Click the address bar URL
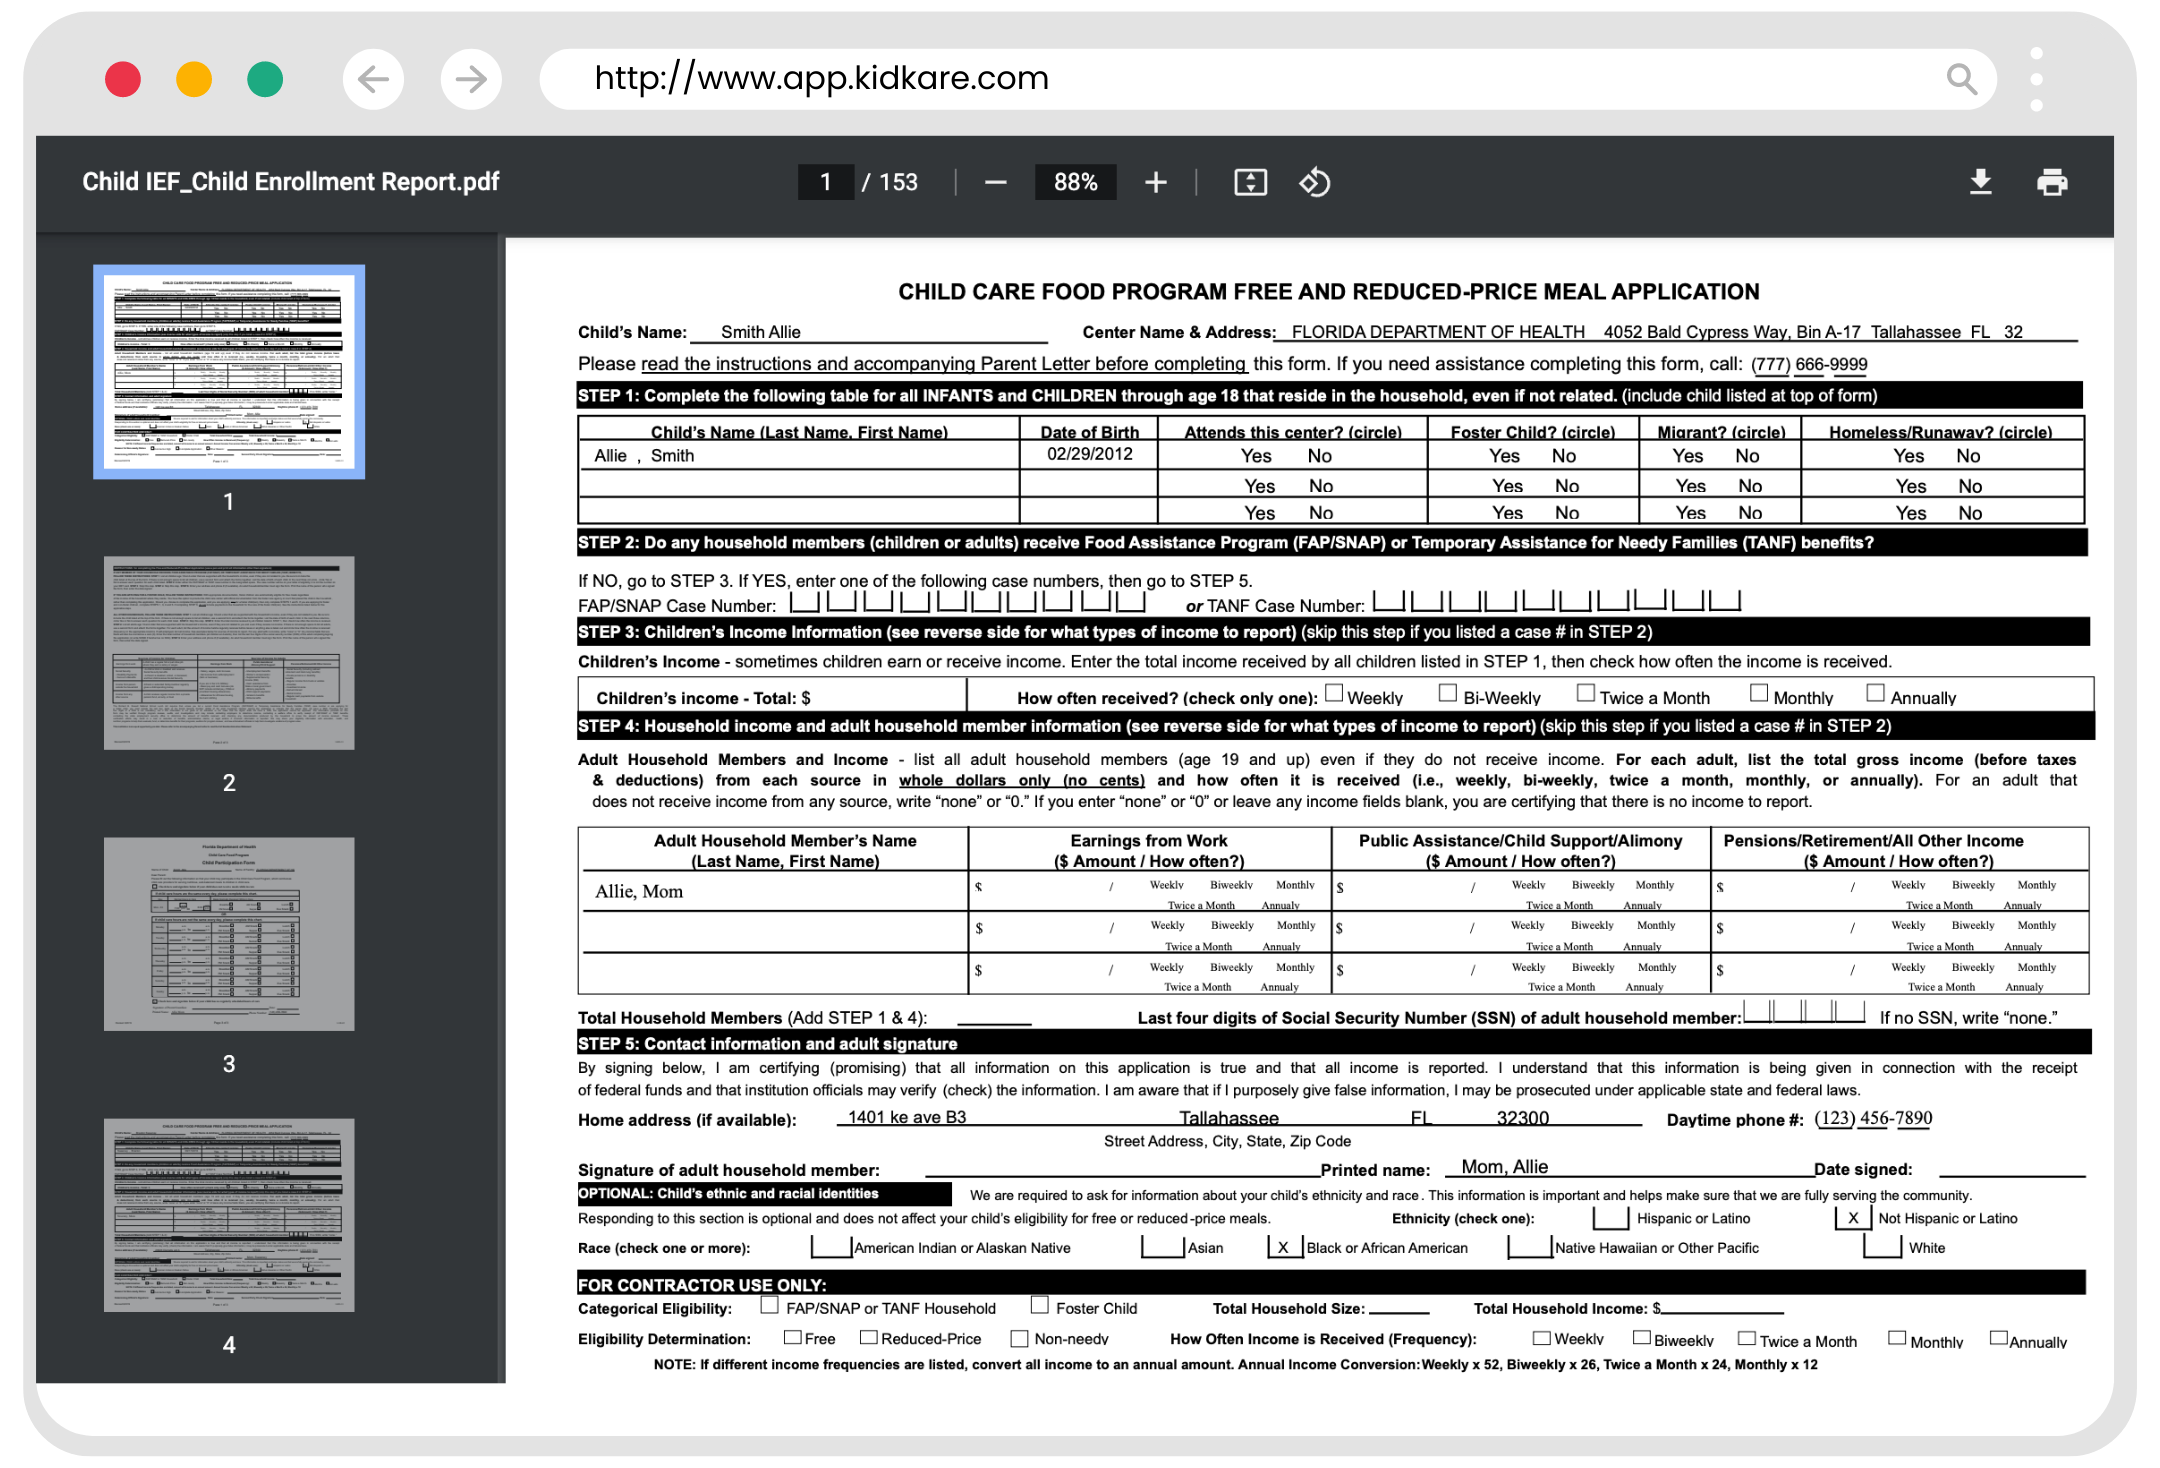This screenshot has height=1468, width=2160. 822,78
